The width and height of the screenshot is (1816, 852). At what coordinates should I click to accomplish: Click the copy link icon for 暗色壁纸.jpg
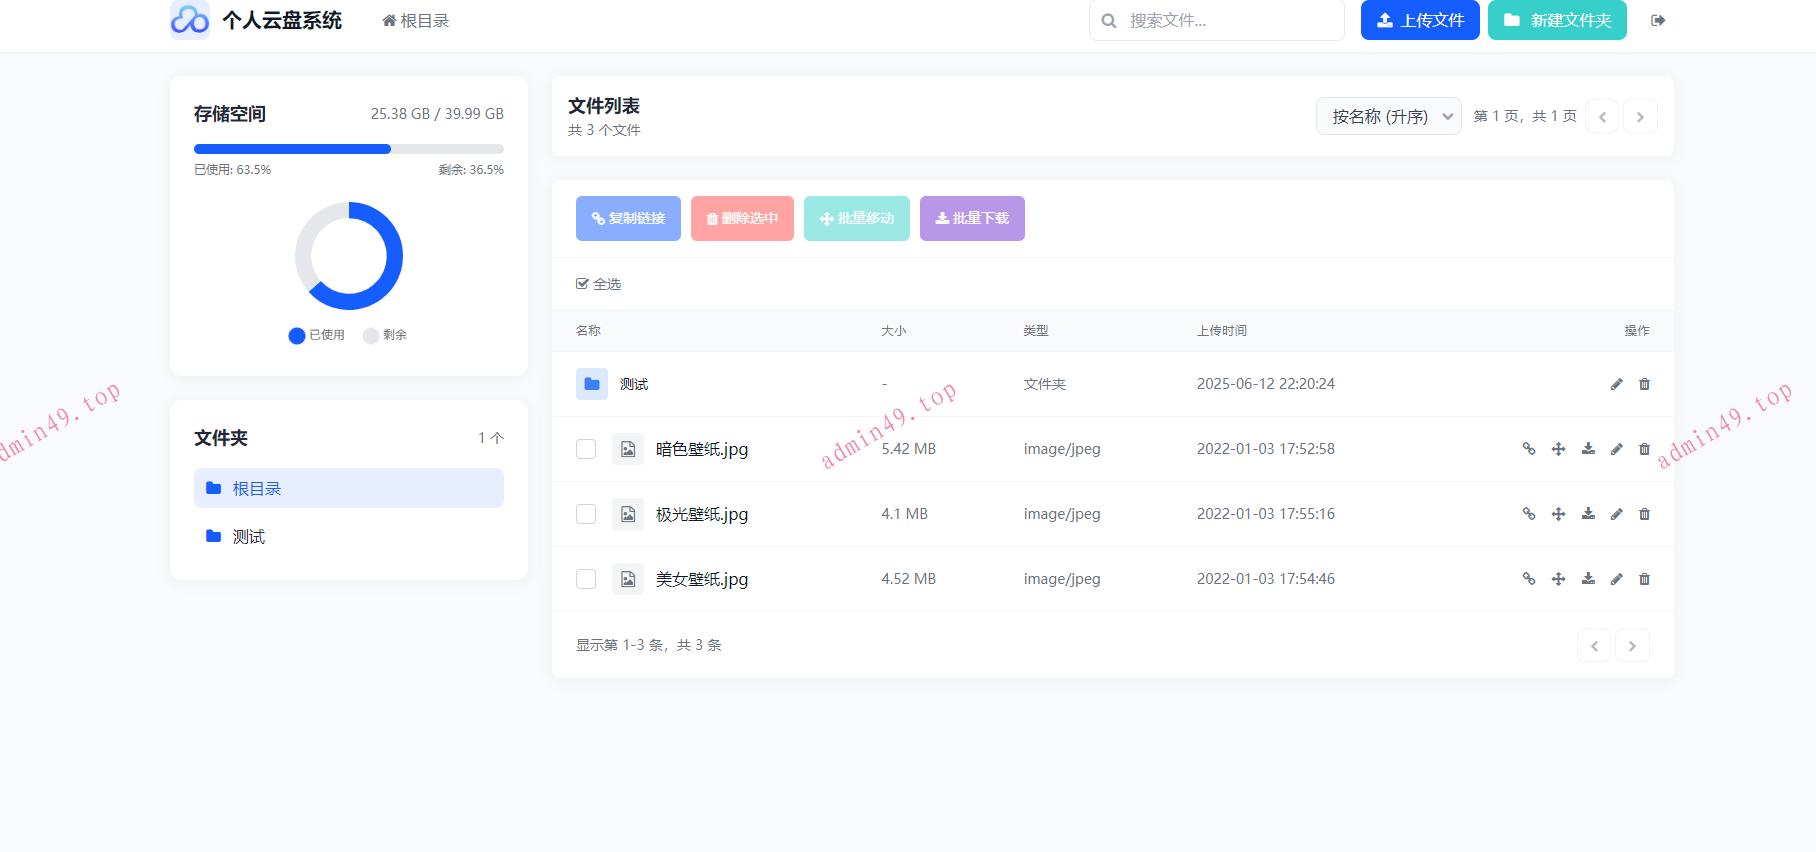[1528, 449]
